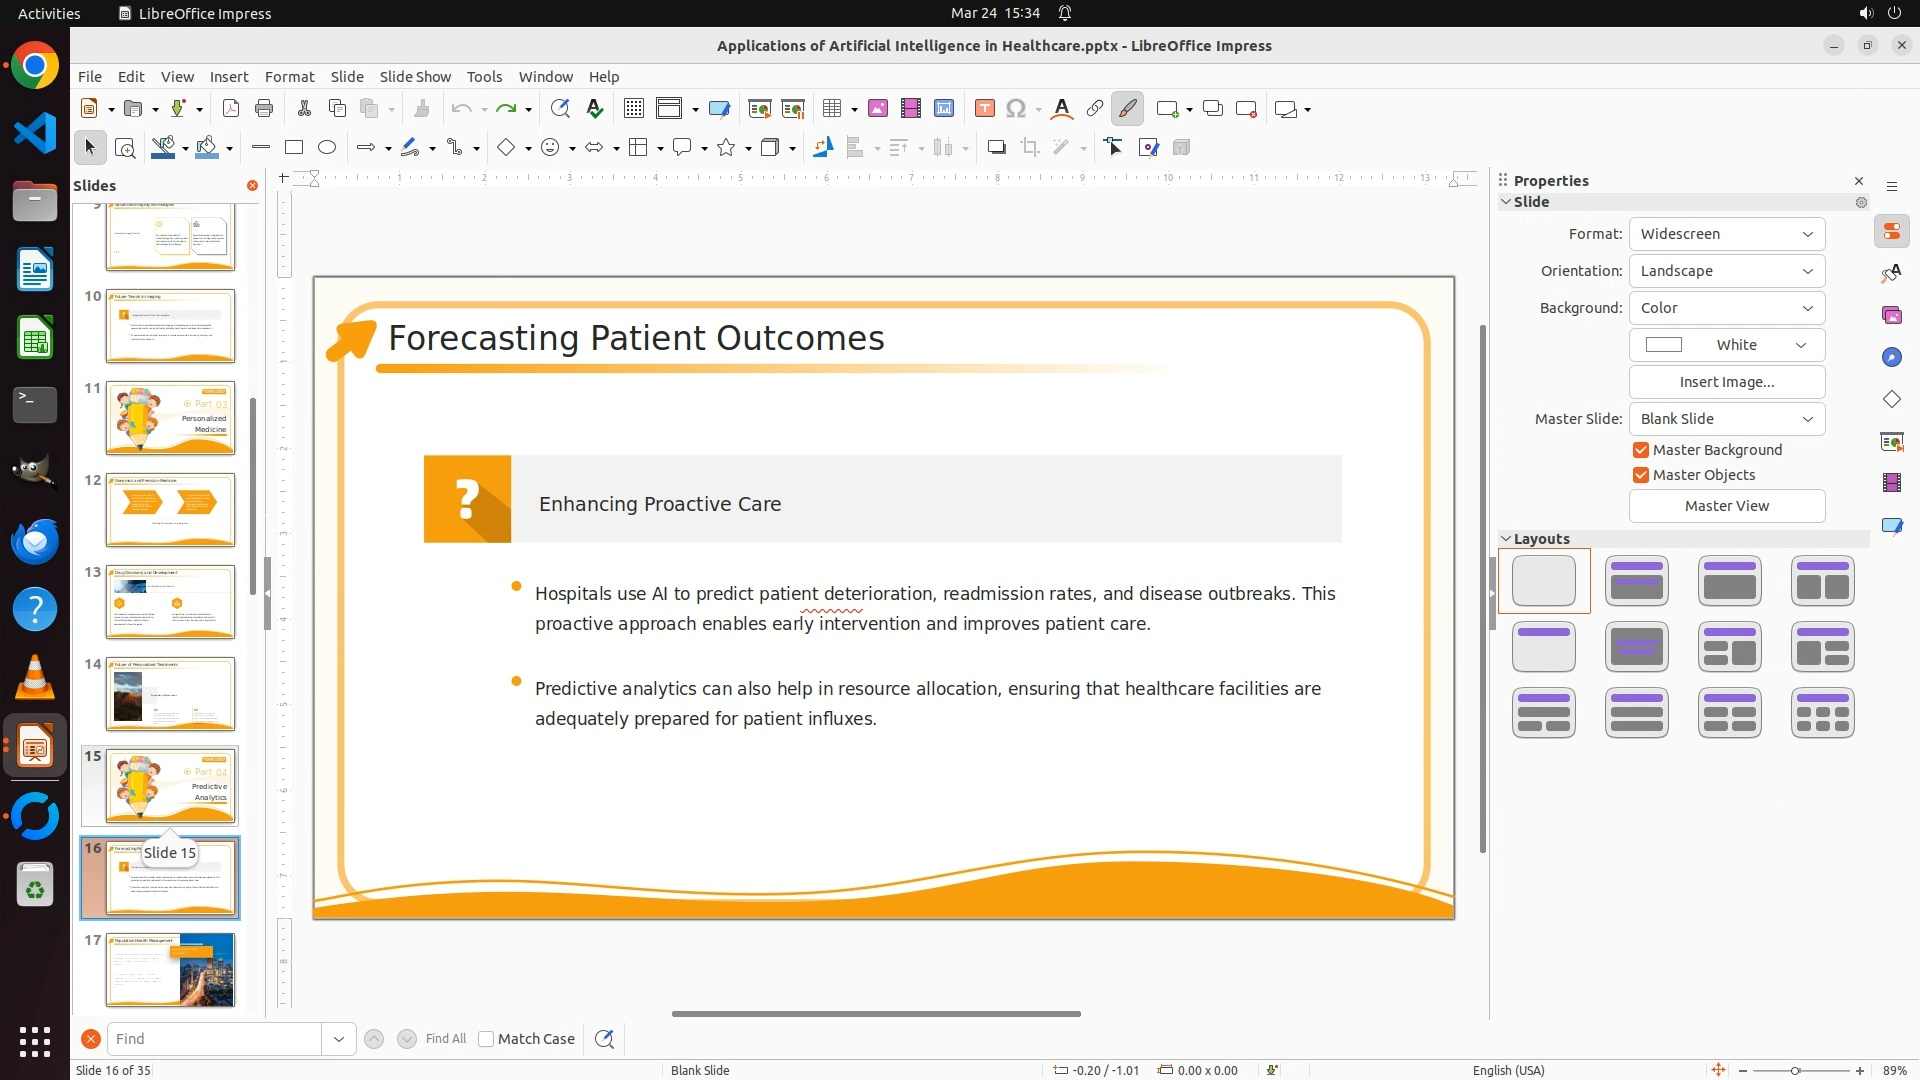The height and width of the screenshot is (1080, 1920).
Task: Collapse the Layouts section
Action: (x=1506, y=539)
